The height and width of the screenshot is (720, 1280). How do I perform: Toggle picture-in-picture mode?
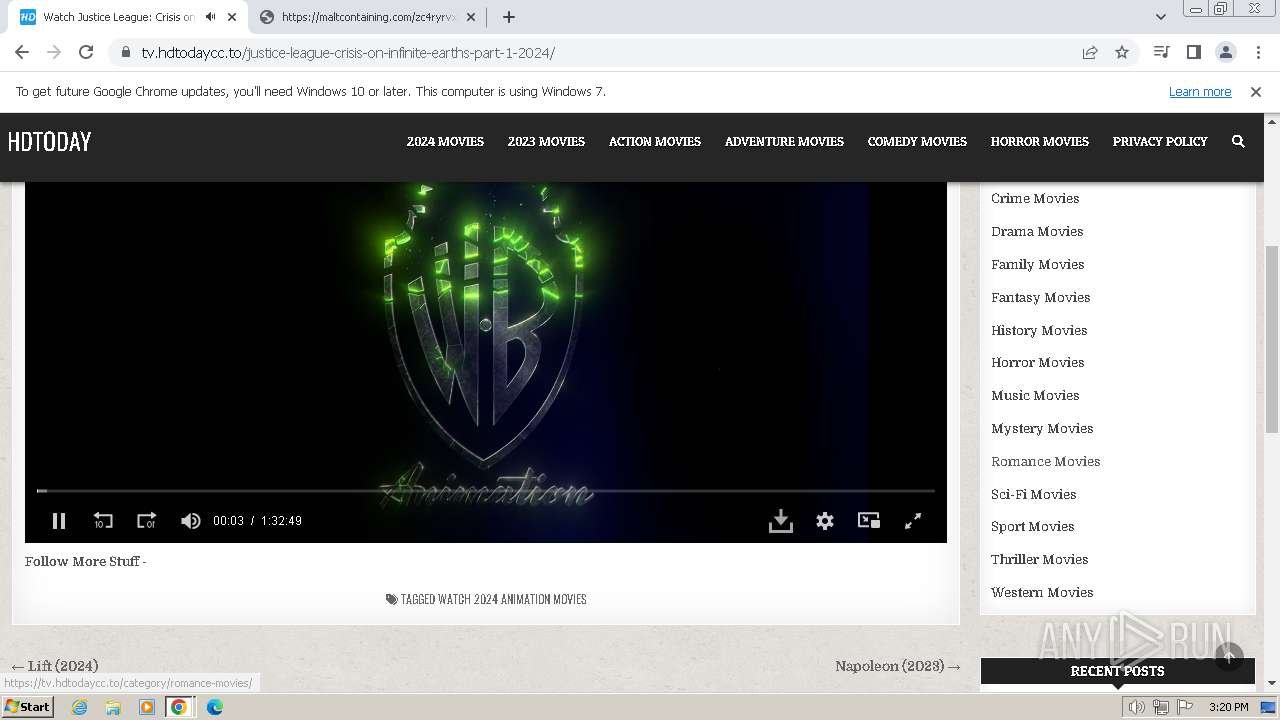point(869,520)
